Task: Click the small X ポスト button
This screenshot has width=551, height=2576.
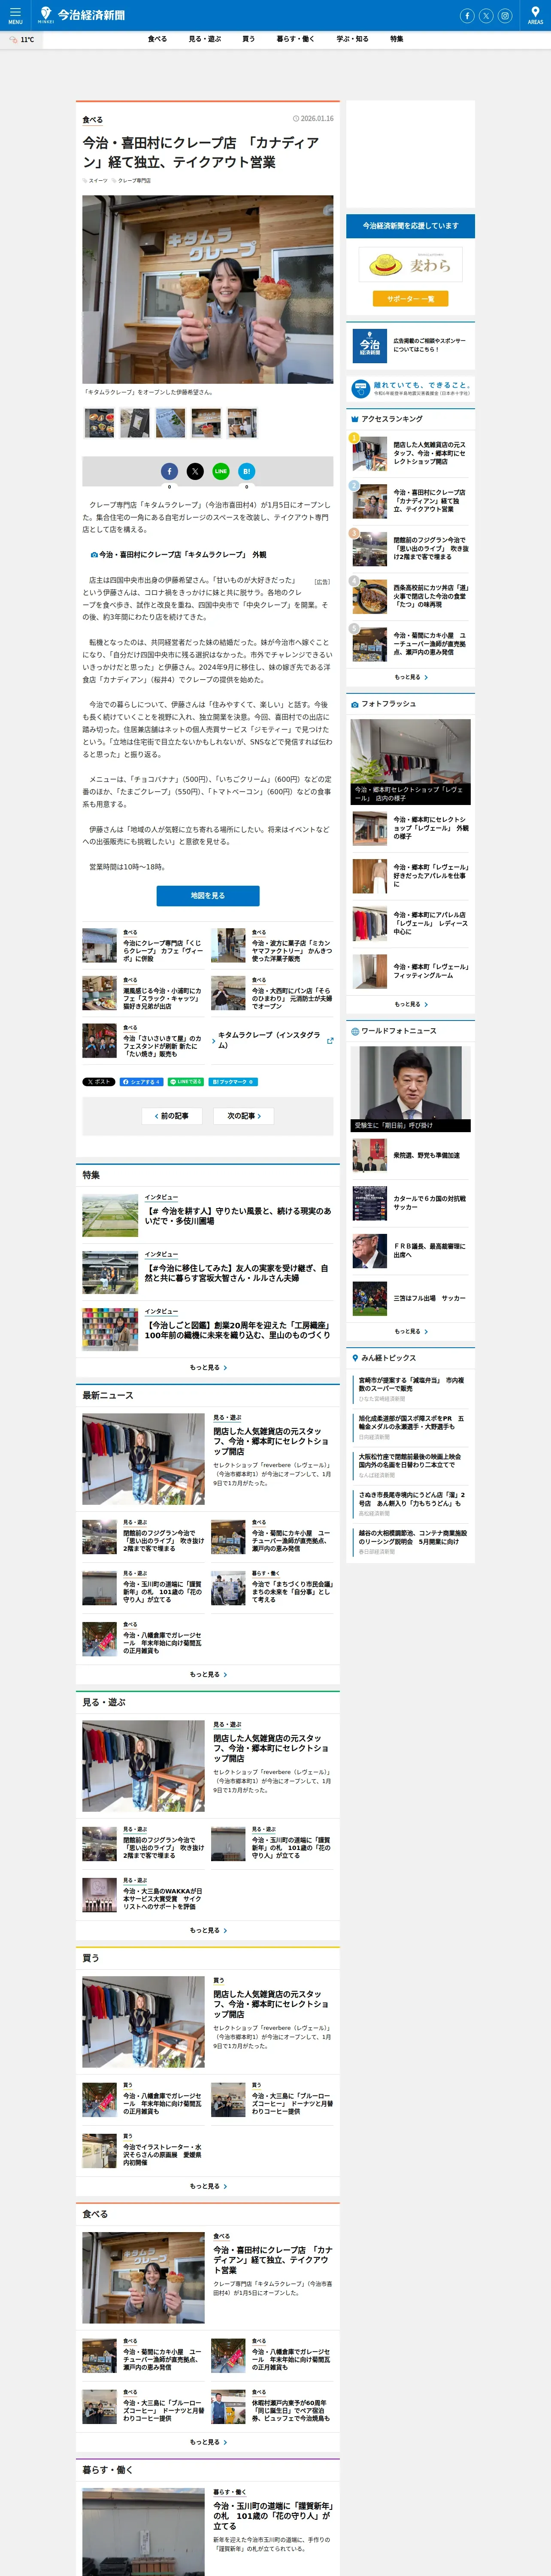Action: point(99,1081)
